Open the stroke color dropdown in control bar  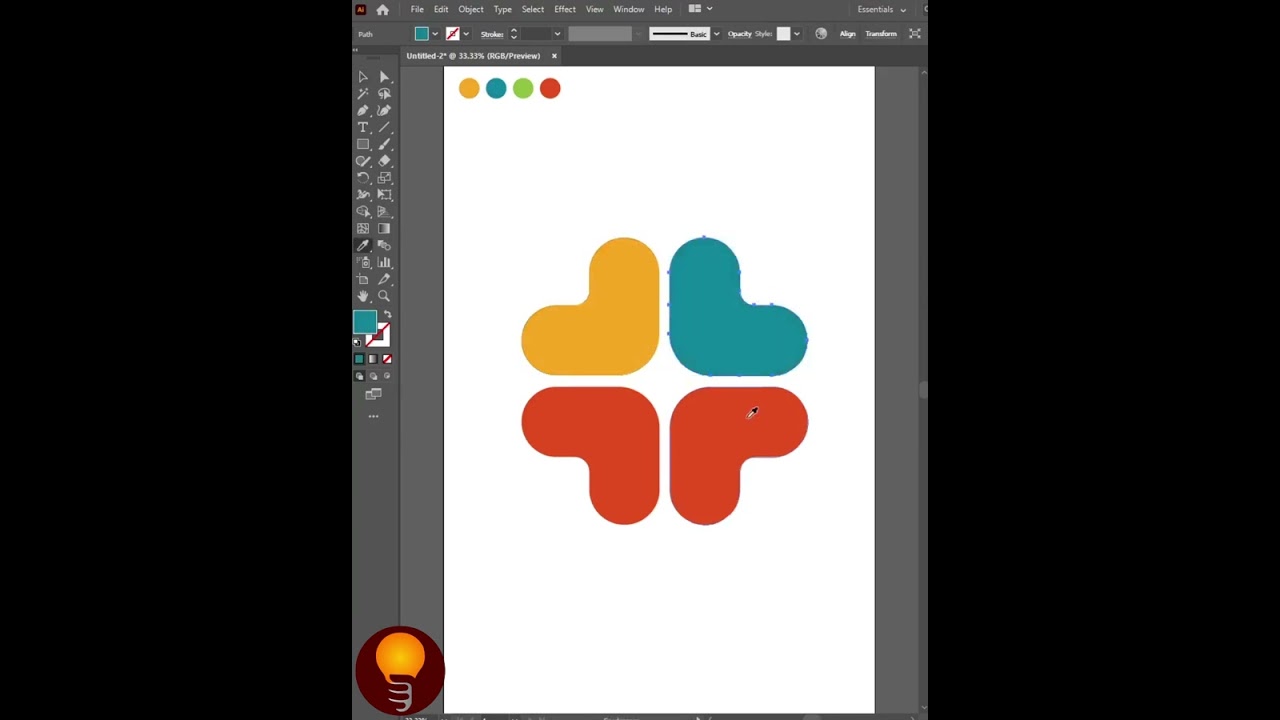click(x=465, y=34)
